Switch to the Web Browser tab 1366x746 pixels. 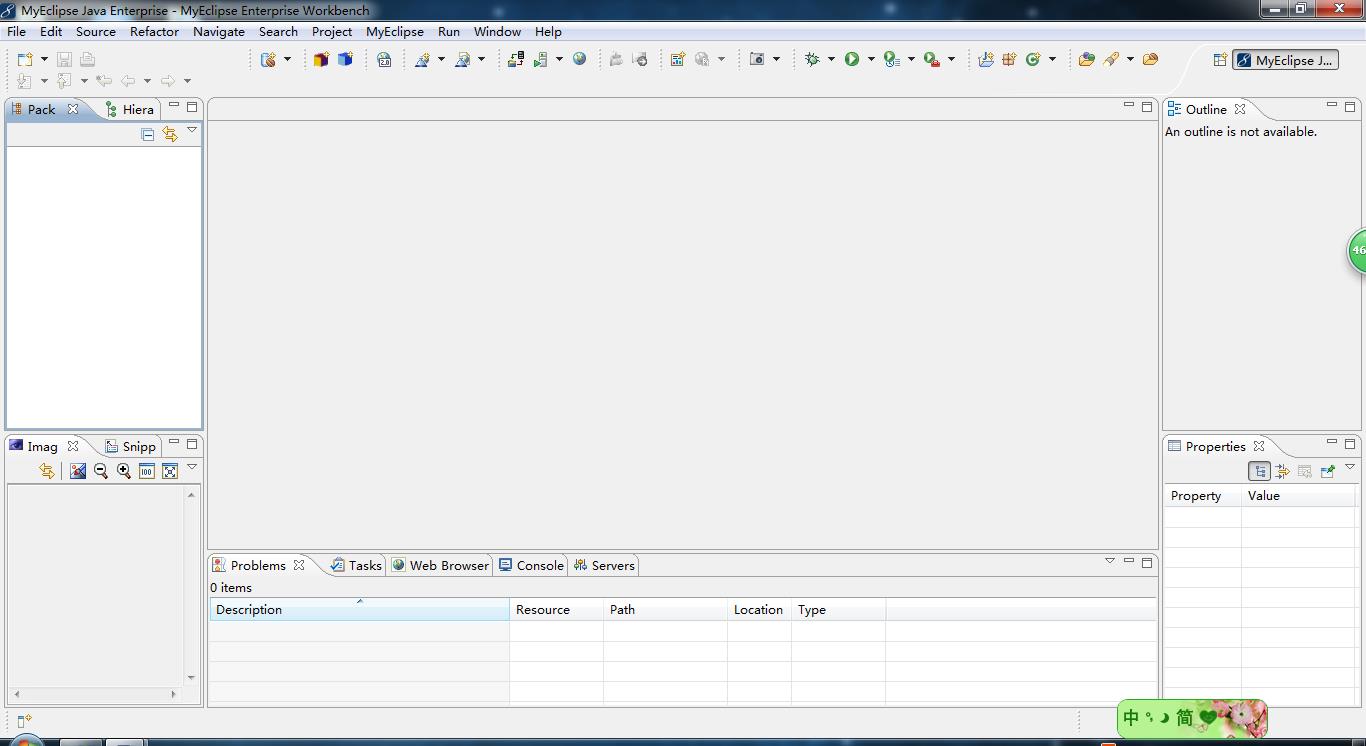tap(440, 565)
